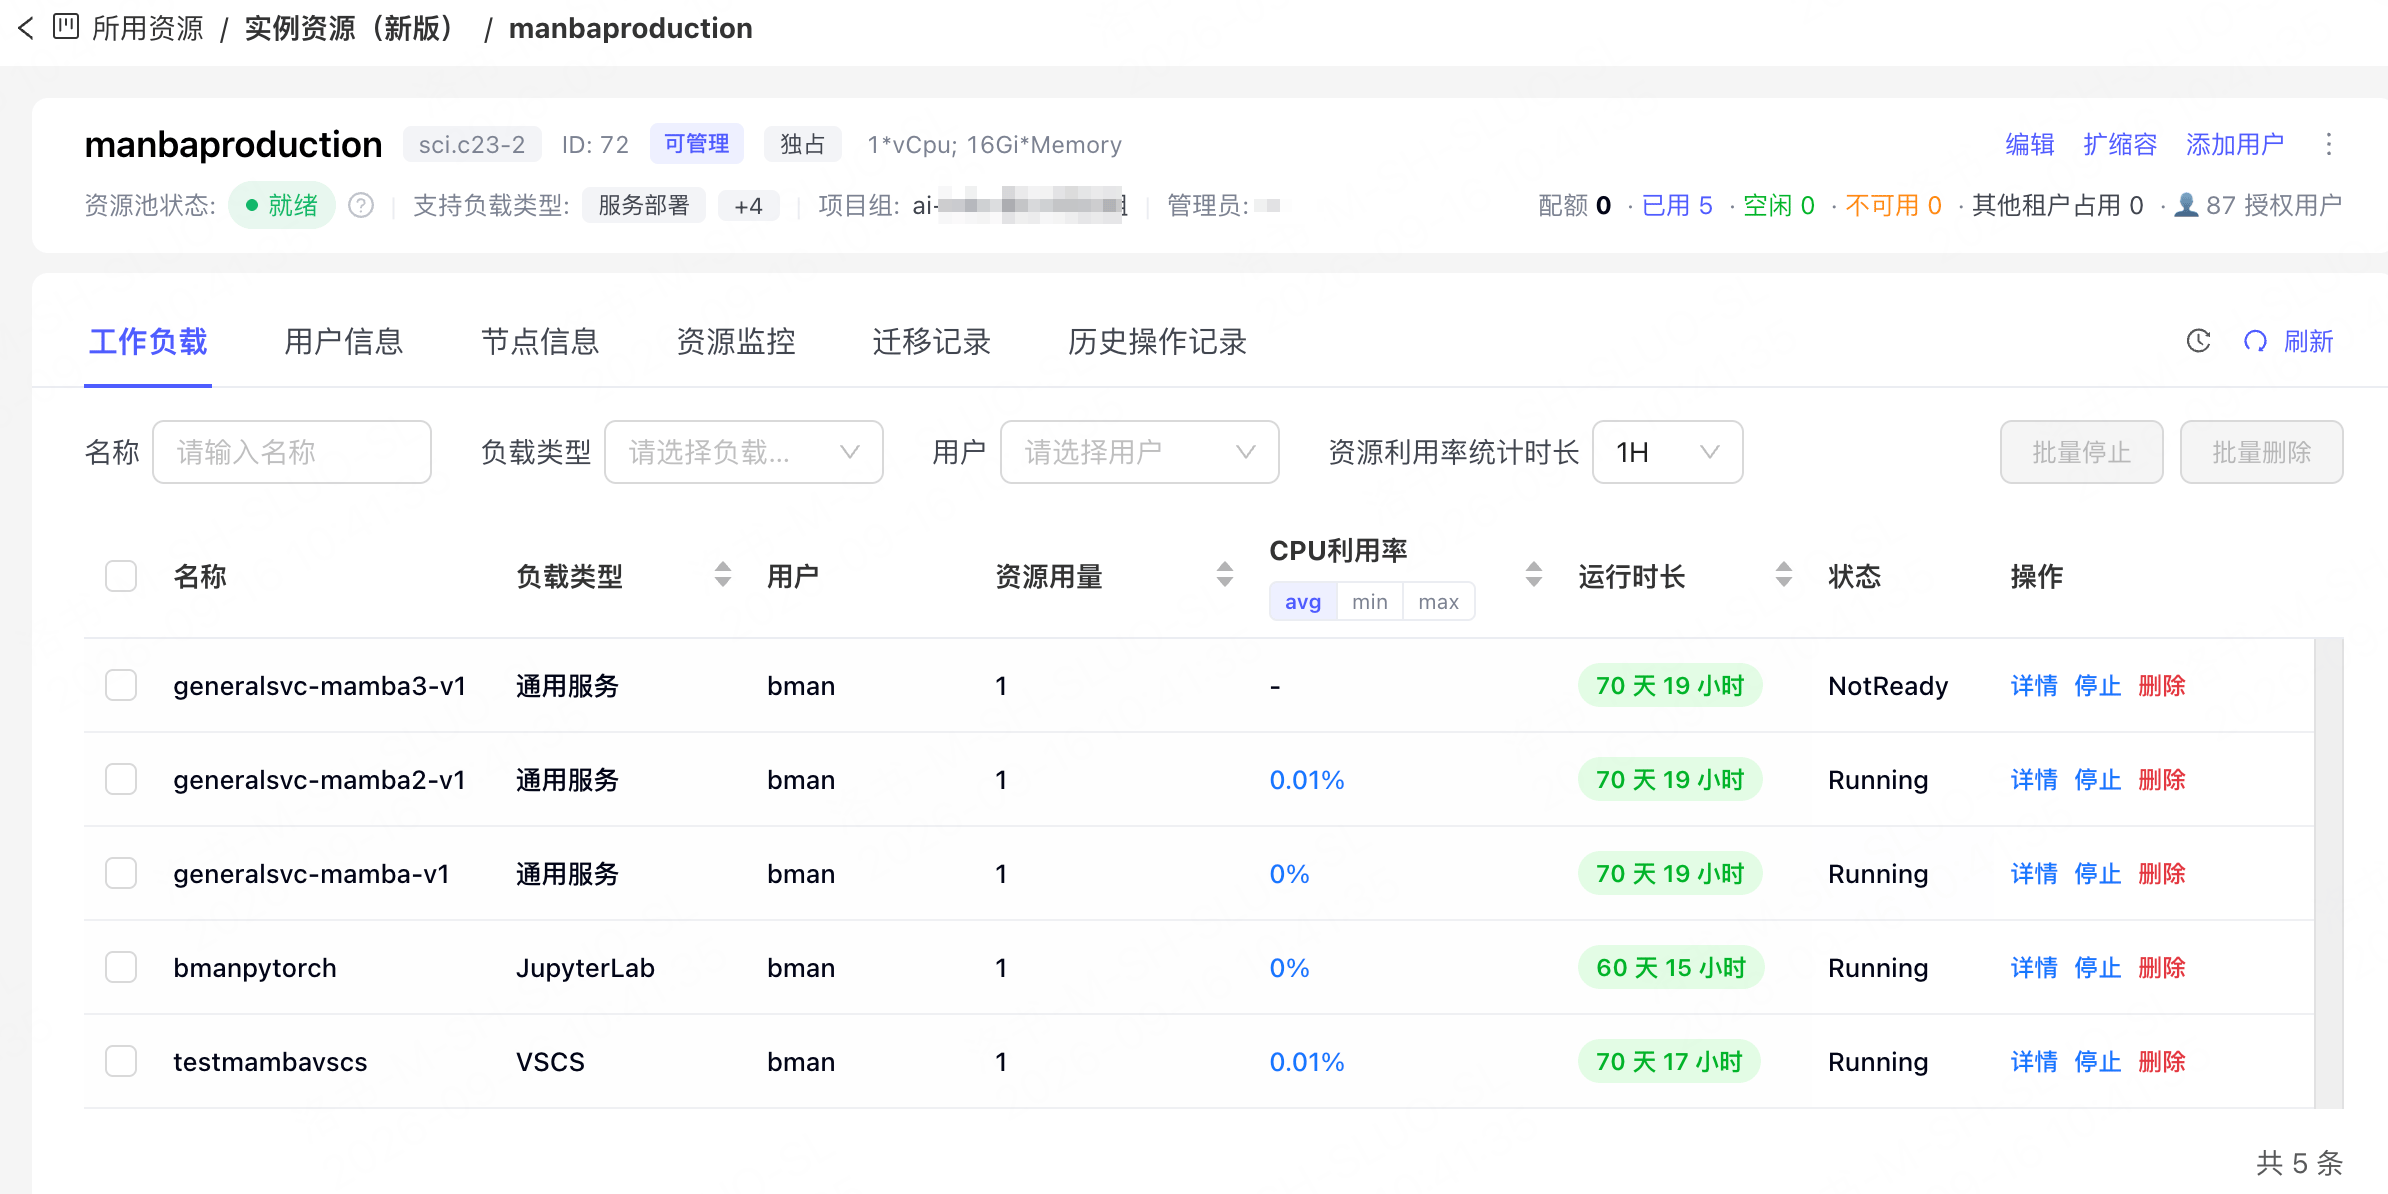Open 详情 for generalsvc-mamba3-v1
The image size is (2388, 1194).
click(x=2034, y=686)
